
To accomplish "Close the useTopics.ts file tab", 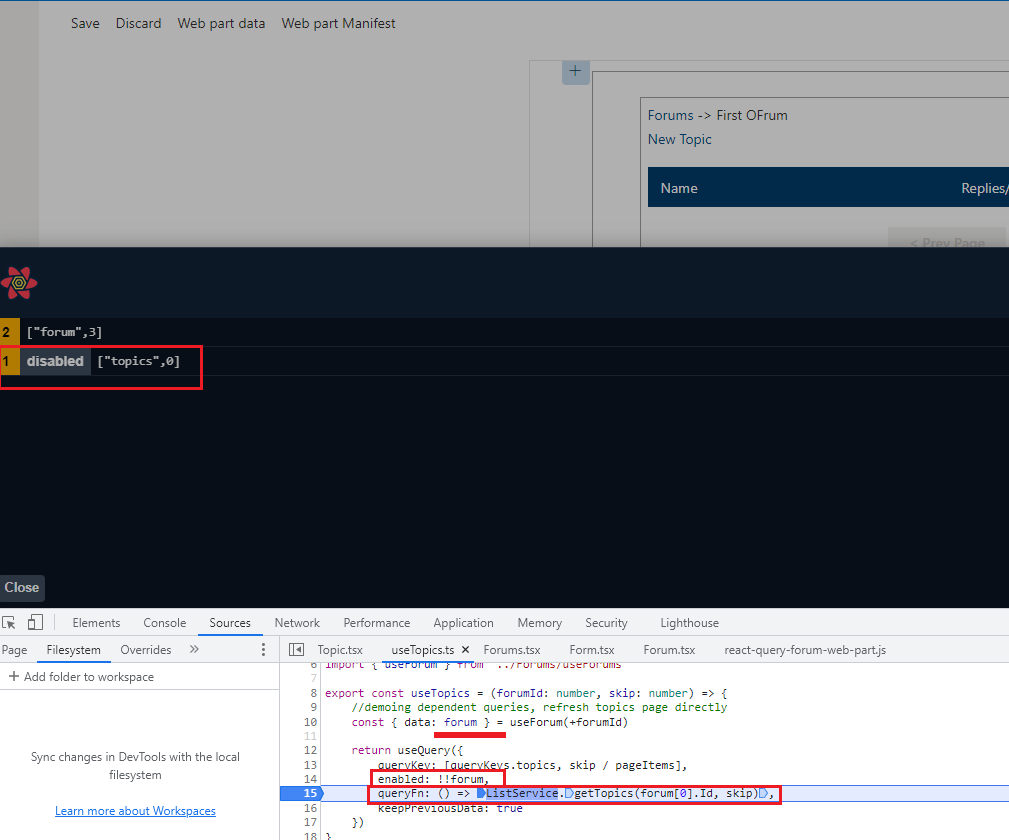I will click(465, 650).
